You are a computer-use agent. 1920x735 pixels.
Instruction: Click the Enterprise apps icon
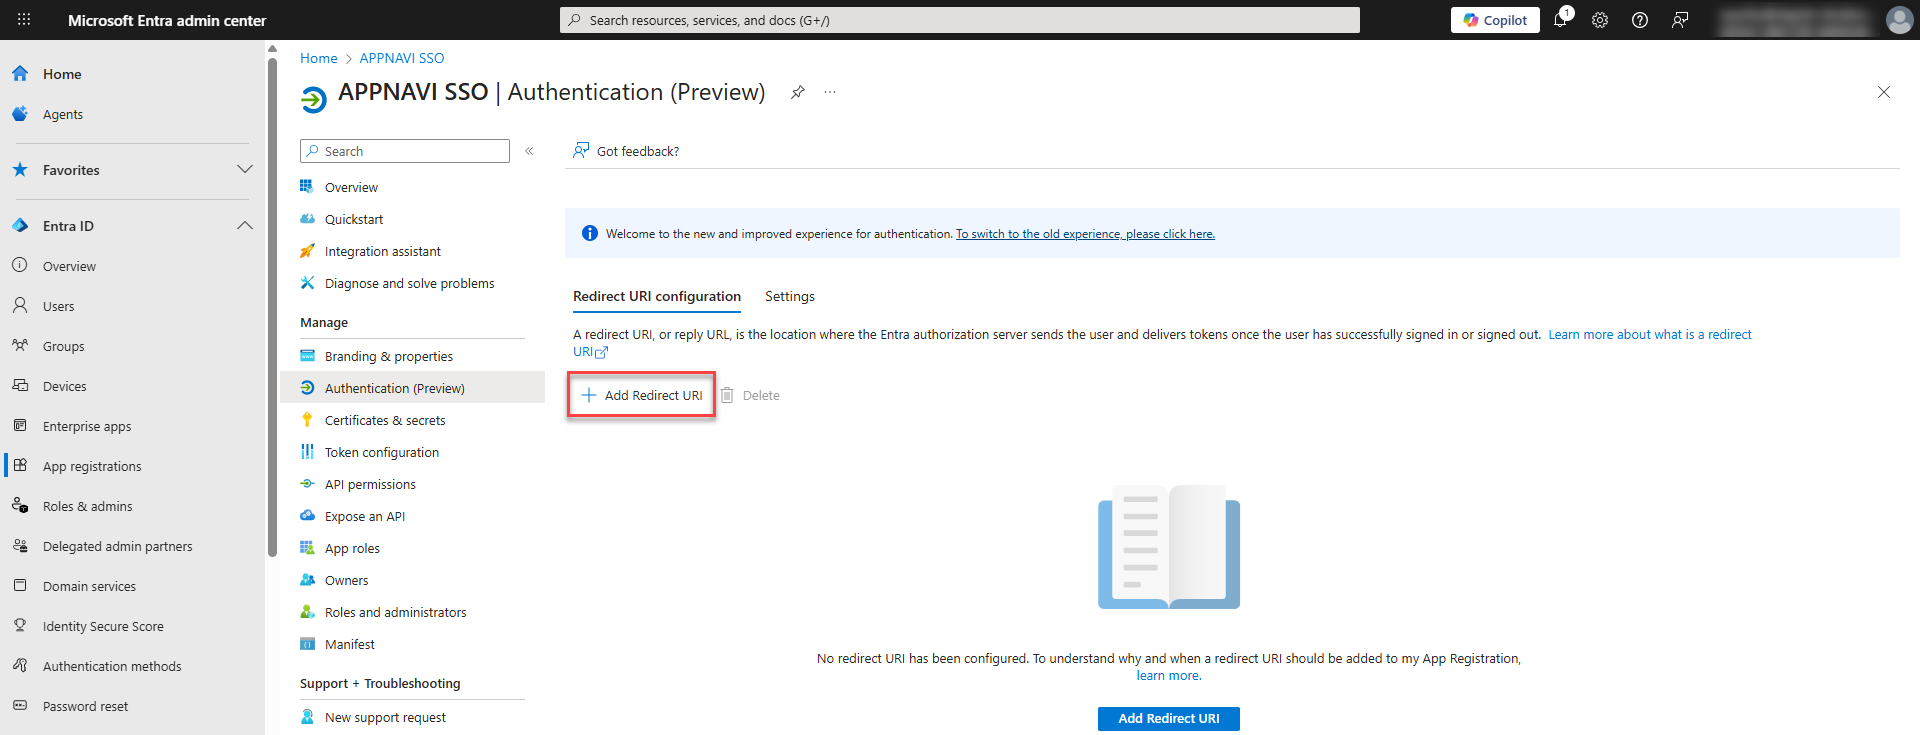[x=20, y=426]
